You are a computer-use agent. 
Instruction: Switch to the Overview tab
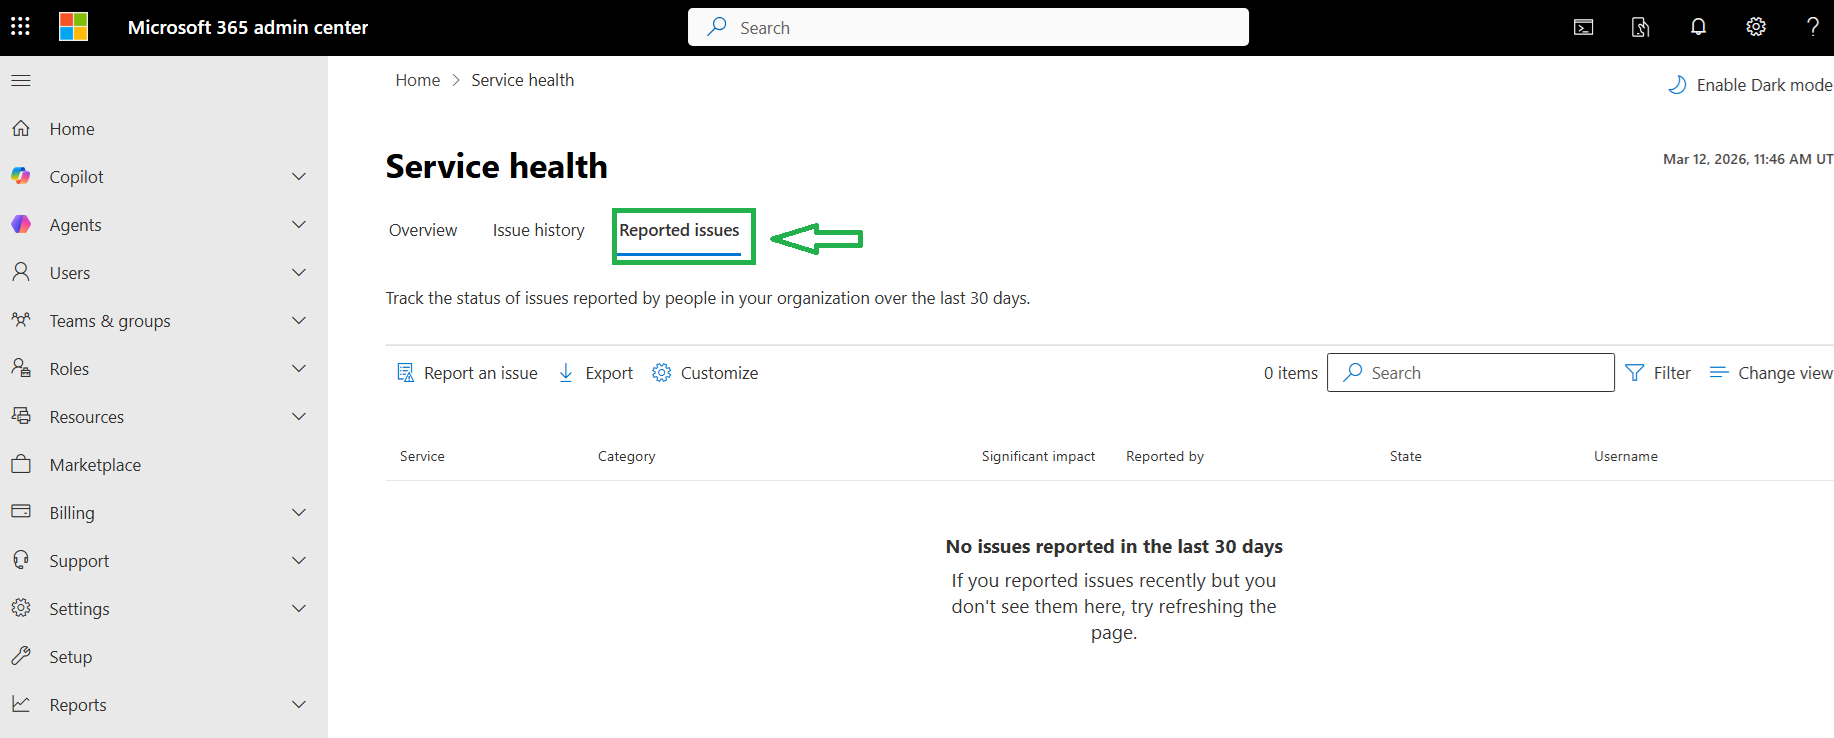click(x=423, y=230)
